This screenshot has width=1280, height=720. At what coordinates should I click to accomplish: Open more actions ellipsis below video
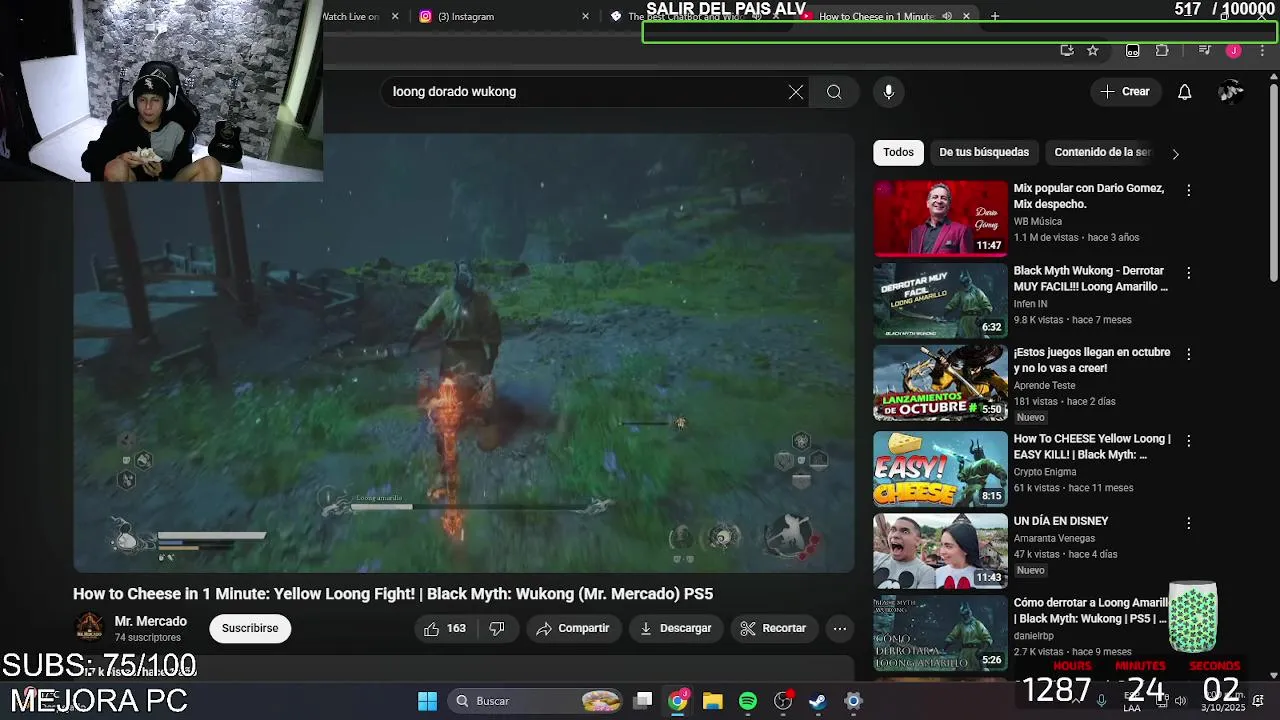(840, 628)
